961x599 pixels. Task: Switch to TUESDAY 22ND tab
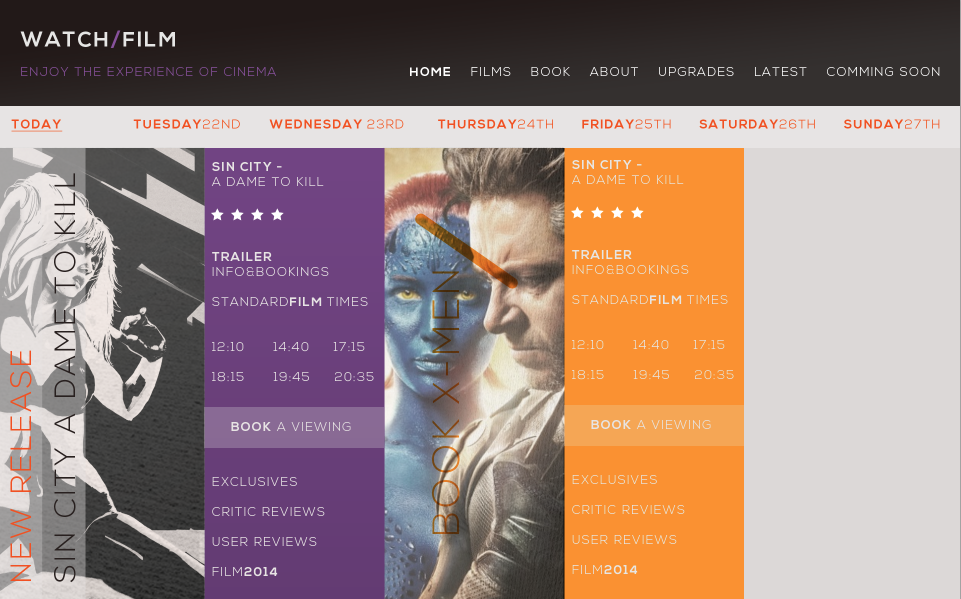click(187, 124)
